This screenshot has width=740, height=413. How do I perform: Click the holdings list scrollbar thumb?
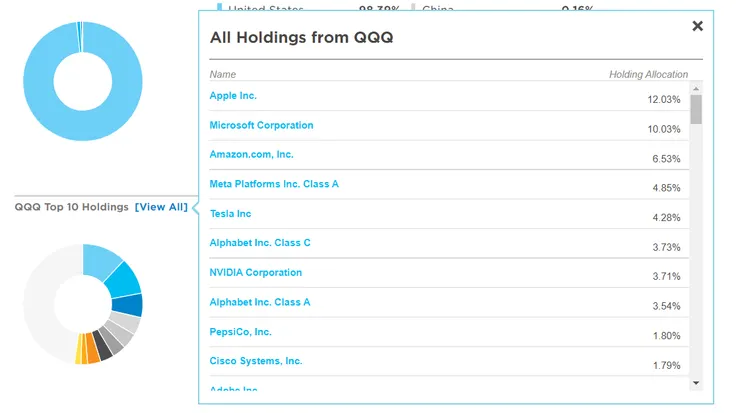coord(696,109)
